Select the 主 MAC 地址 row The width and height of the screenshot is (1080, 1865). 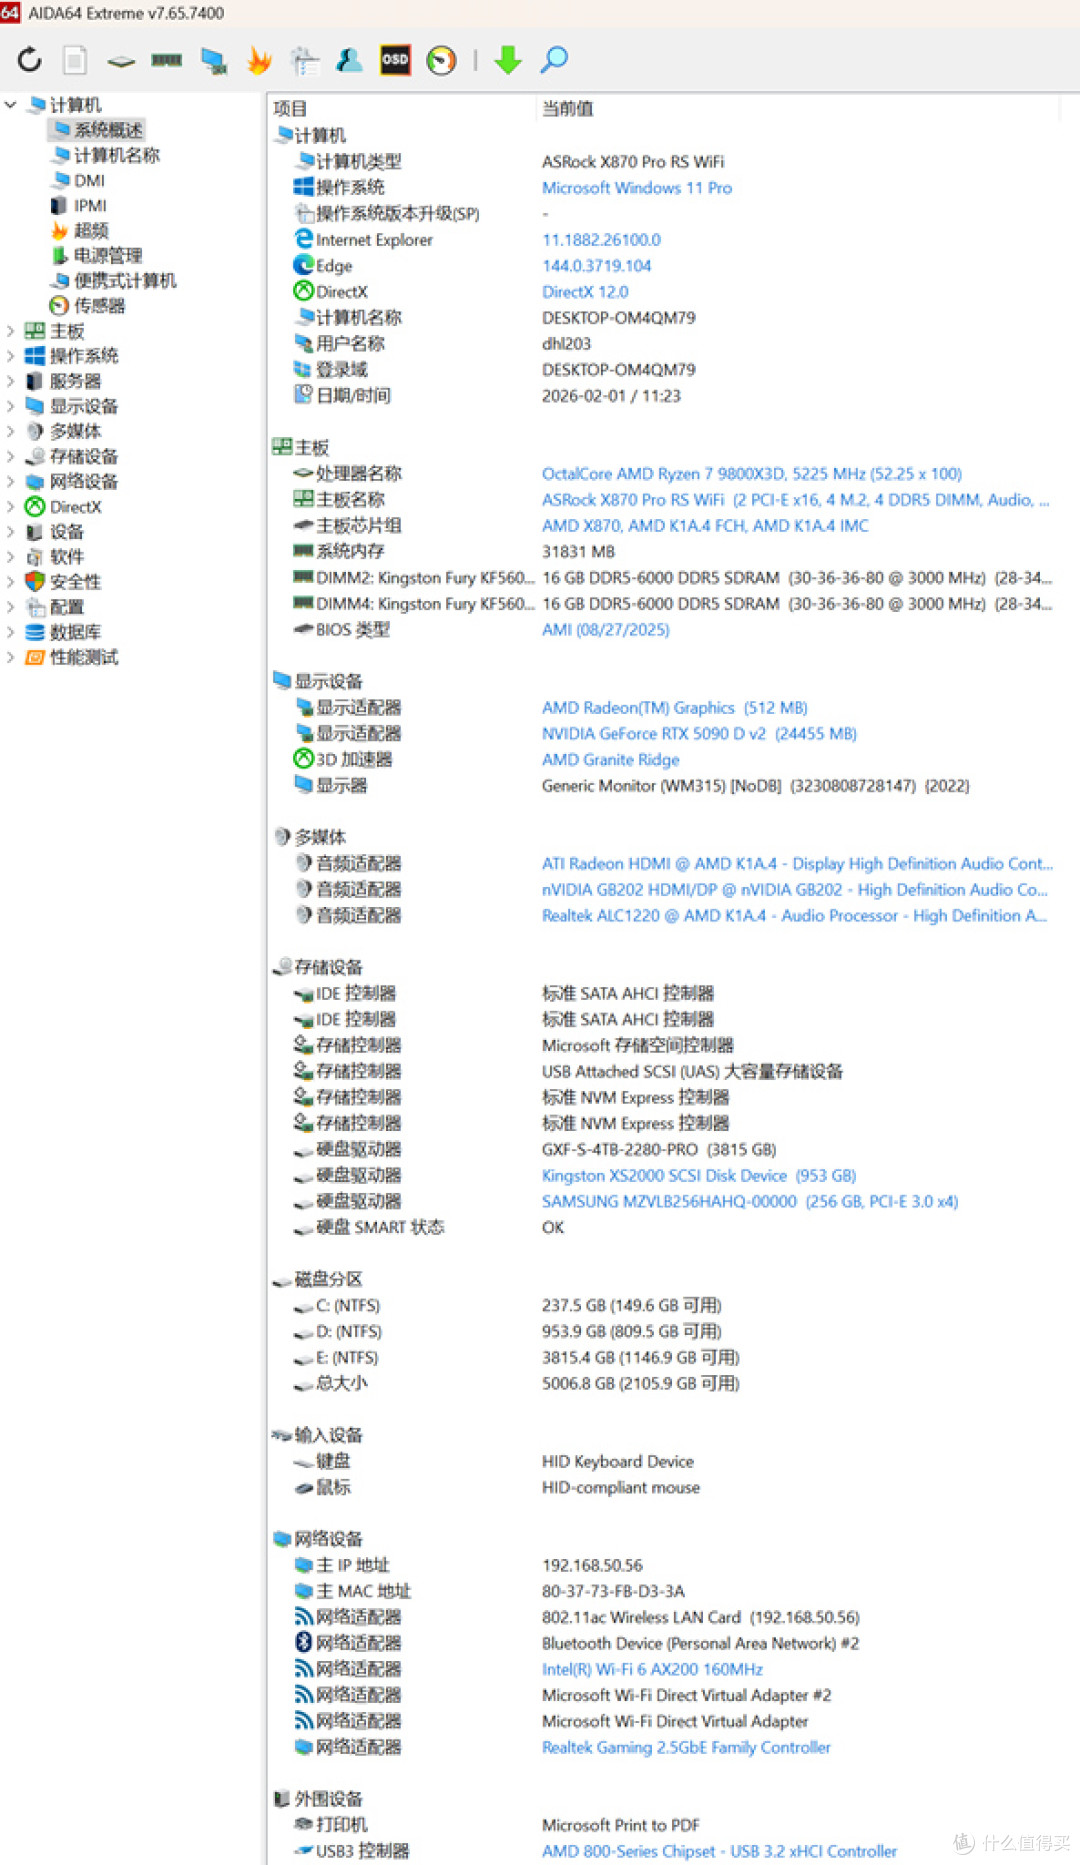[x=665, y=1591]
